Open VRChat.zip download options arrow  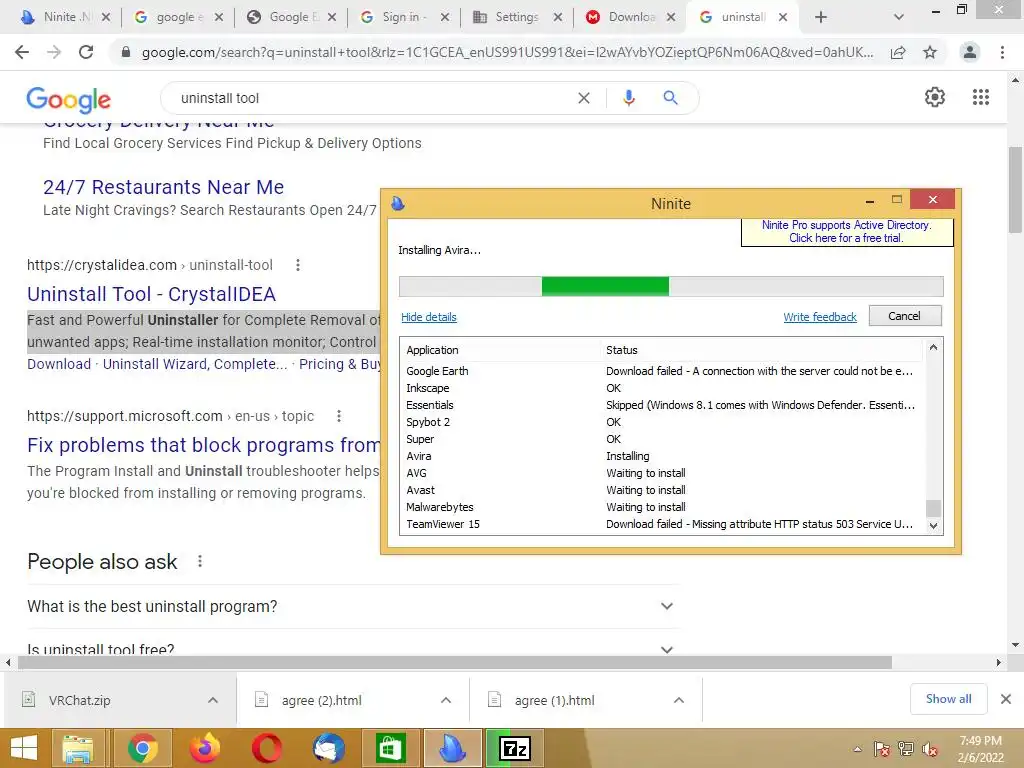point(213,700)
